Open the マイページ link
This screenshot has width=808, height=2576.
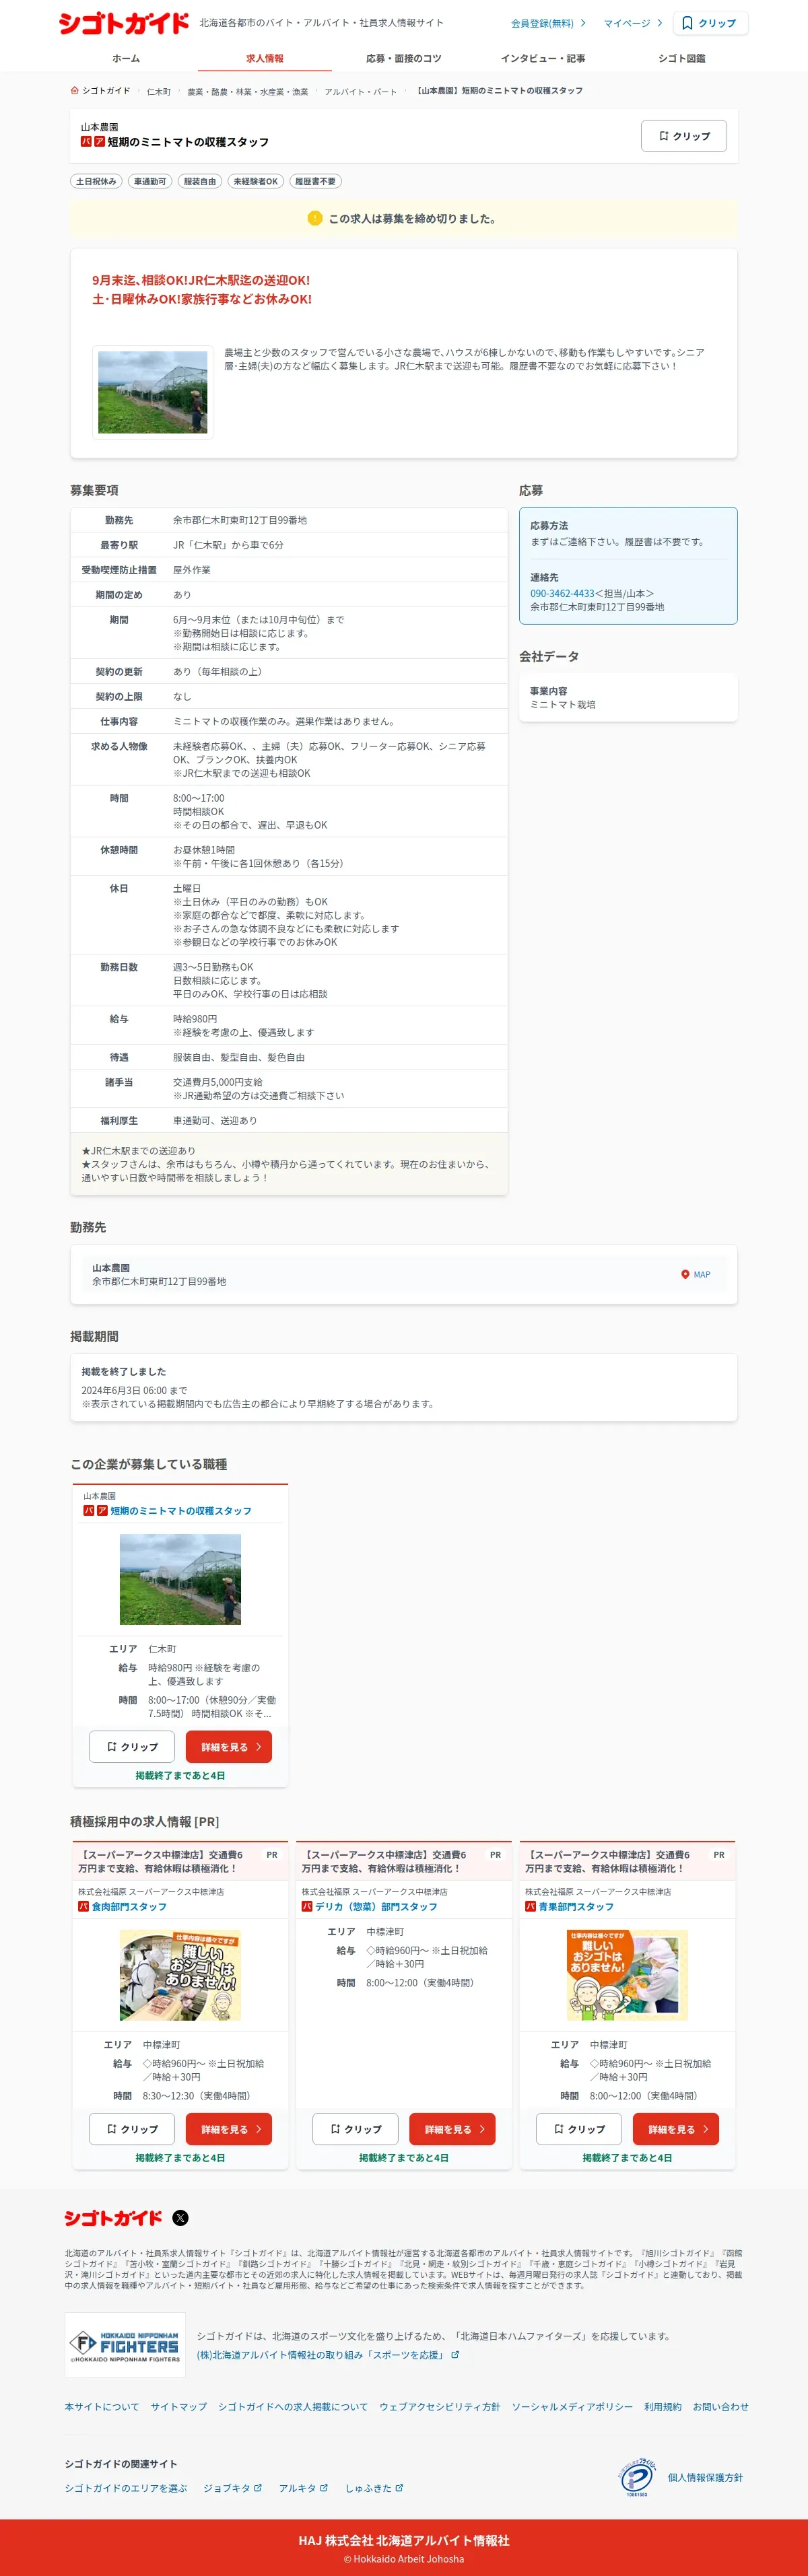(633, 23)
